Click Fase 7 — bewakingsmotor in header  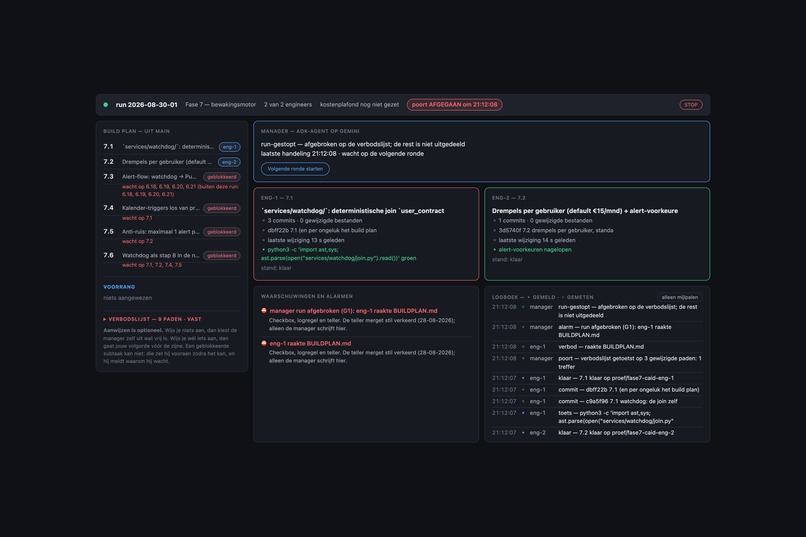pos(221,105)
